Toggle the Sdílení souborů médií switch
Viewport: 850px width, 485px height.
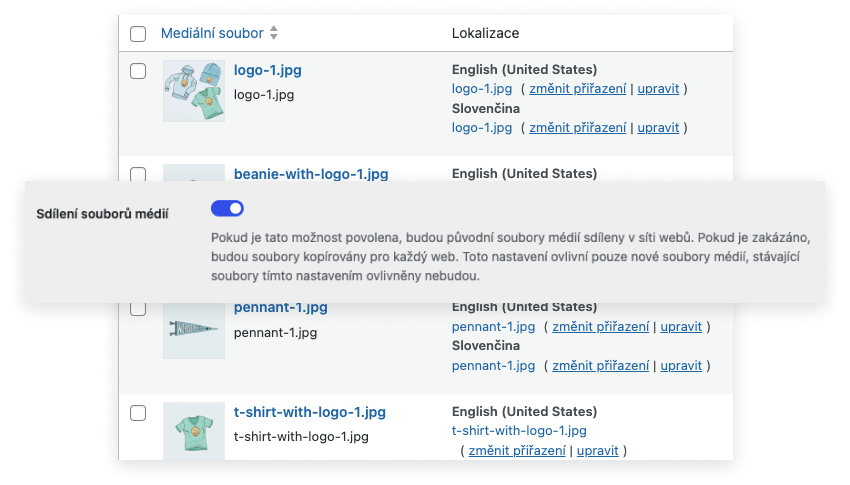[227, 209]
